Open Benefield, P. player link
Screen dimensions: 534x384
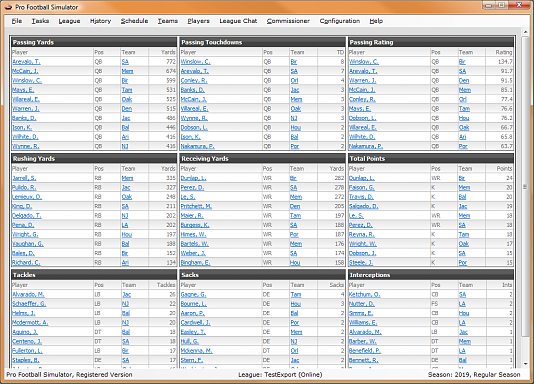coord(365,351)
